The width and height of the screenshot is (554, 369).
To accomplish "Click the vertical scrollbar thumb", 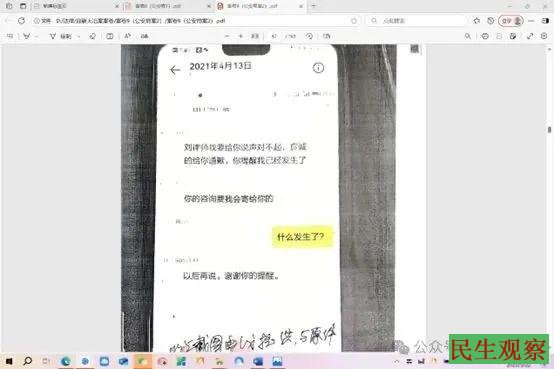I will [x=549, y=130].
